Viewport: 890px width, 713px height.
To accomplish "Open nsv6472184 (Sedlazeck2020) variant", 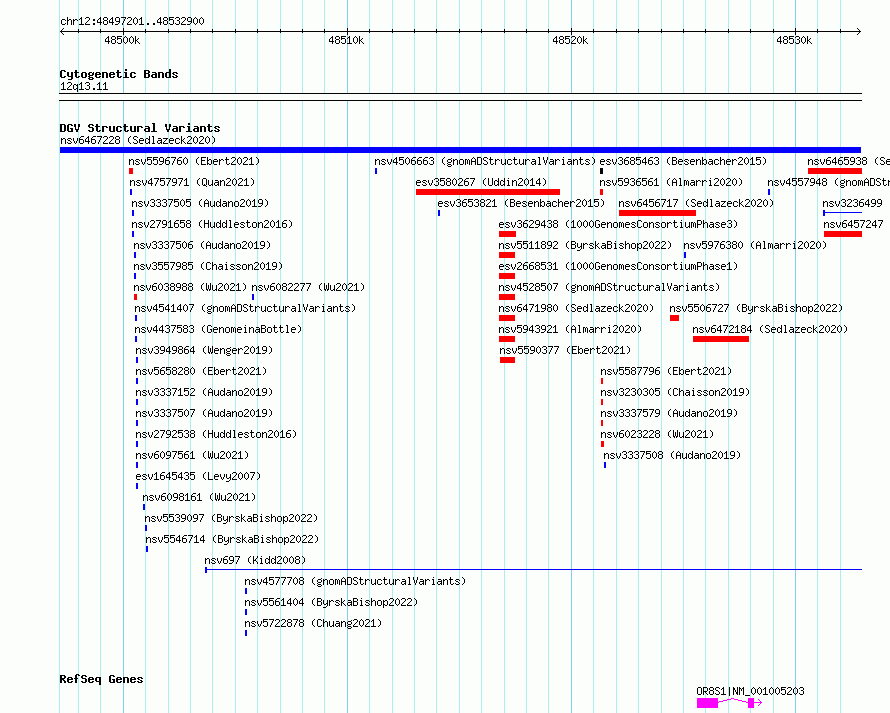I will point(770,329).
